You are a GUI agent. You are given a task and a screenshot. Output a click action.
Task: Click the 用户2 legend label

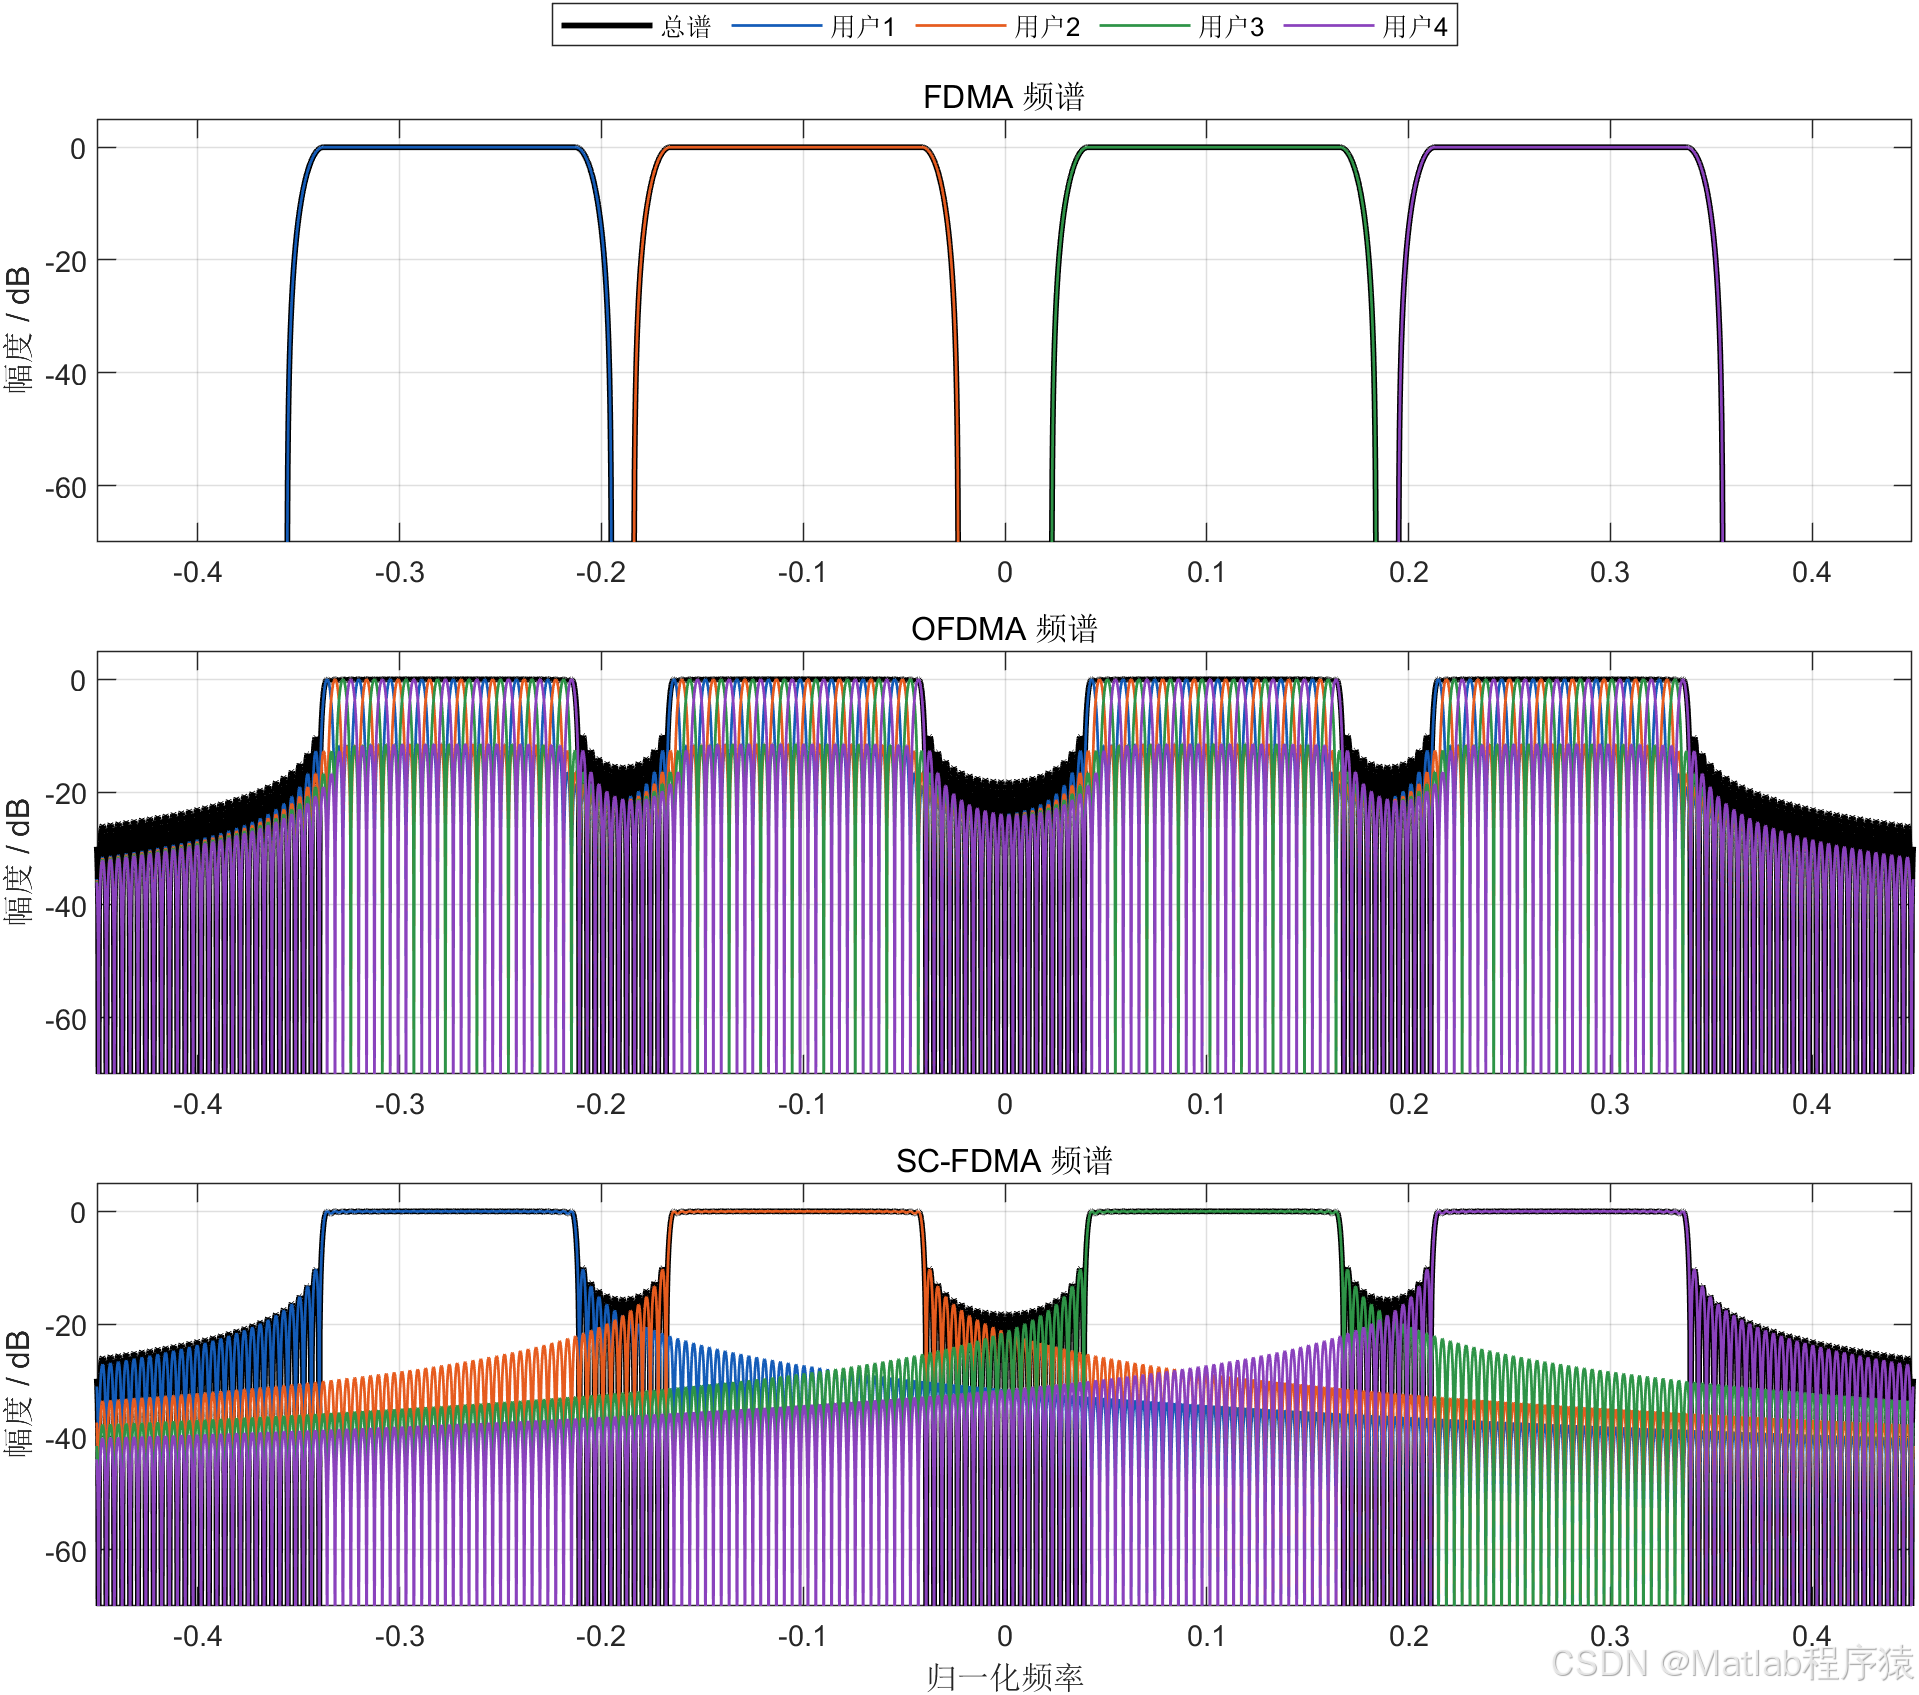(1047, 26)
